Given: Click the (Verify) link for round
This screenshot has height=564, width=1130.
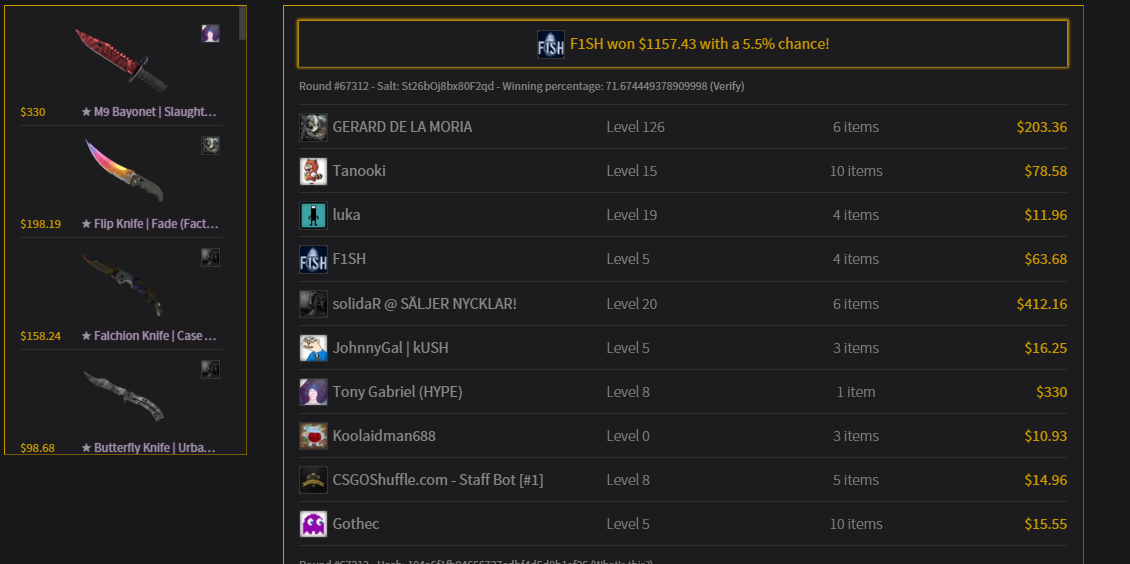Looking at the screenshot, I should point(726,86).
